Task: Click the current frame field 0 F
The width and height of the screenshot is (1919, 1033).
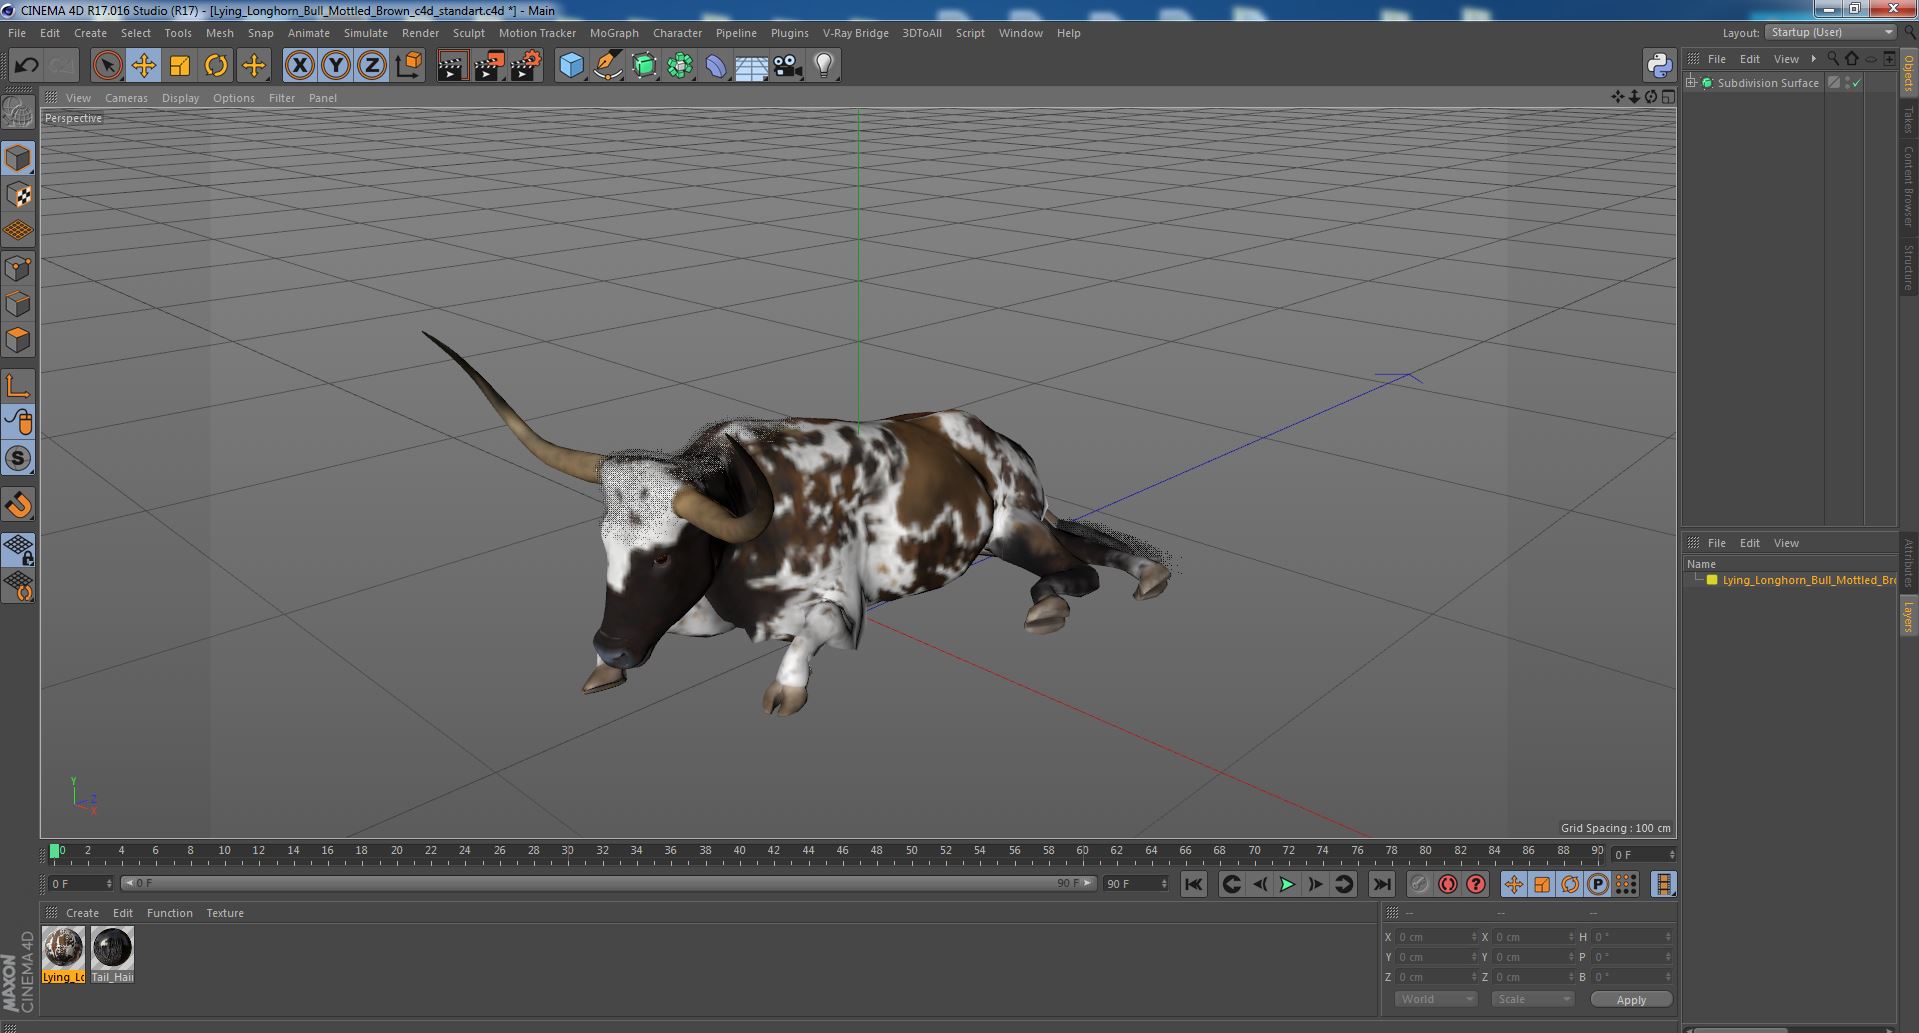Action: [x=80, y=884]
